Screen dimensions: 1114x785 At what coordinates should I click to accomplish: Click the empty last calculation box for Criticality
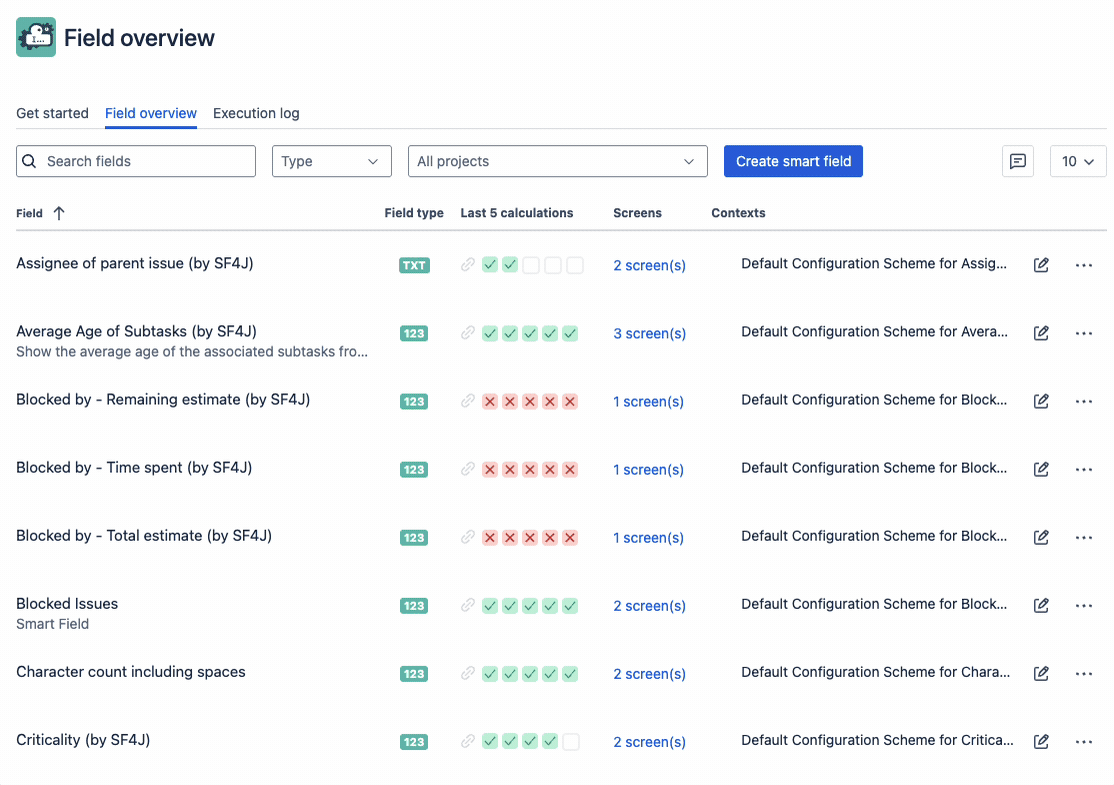[x=571, y=741]
